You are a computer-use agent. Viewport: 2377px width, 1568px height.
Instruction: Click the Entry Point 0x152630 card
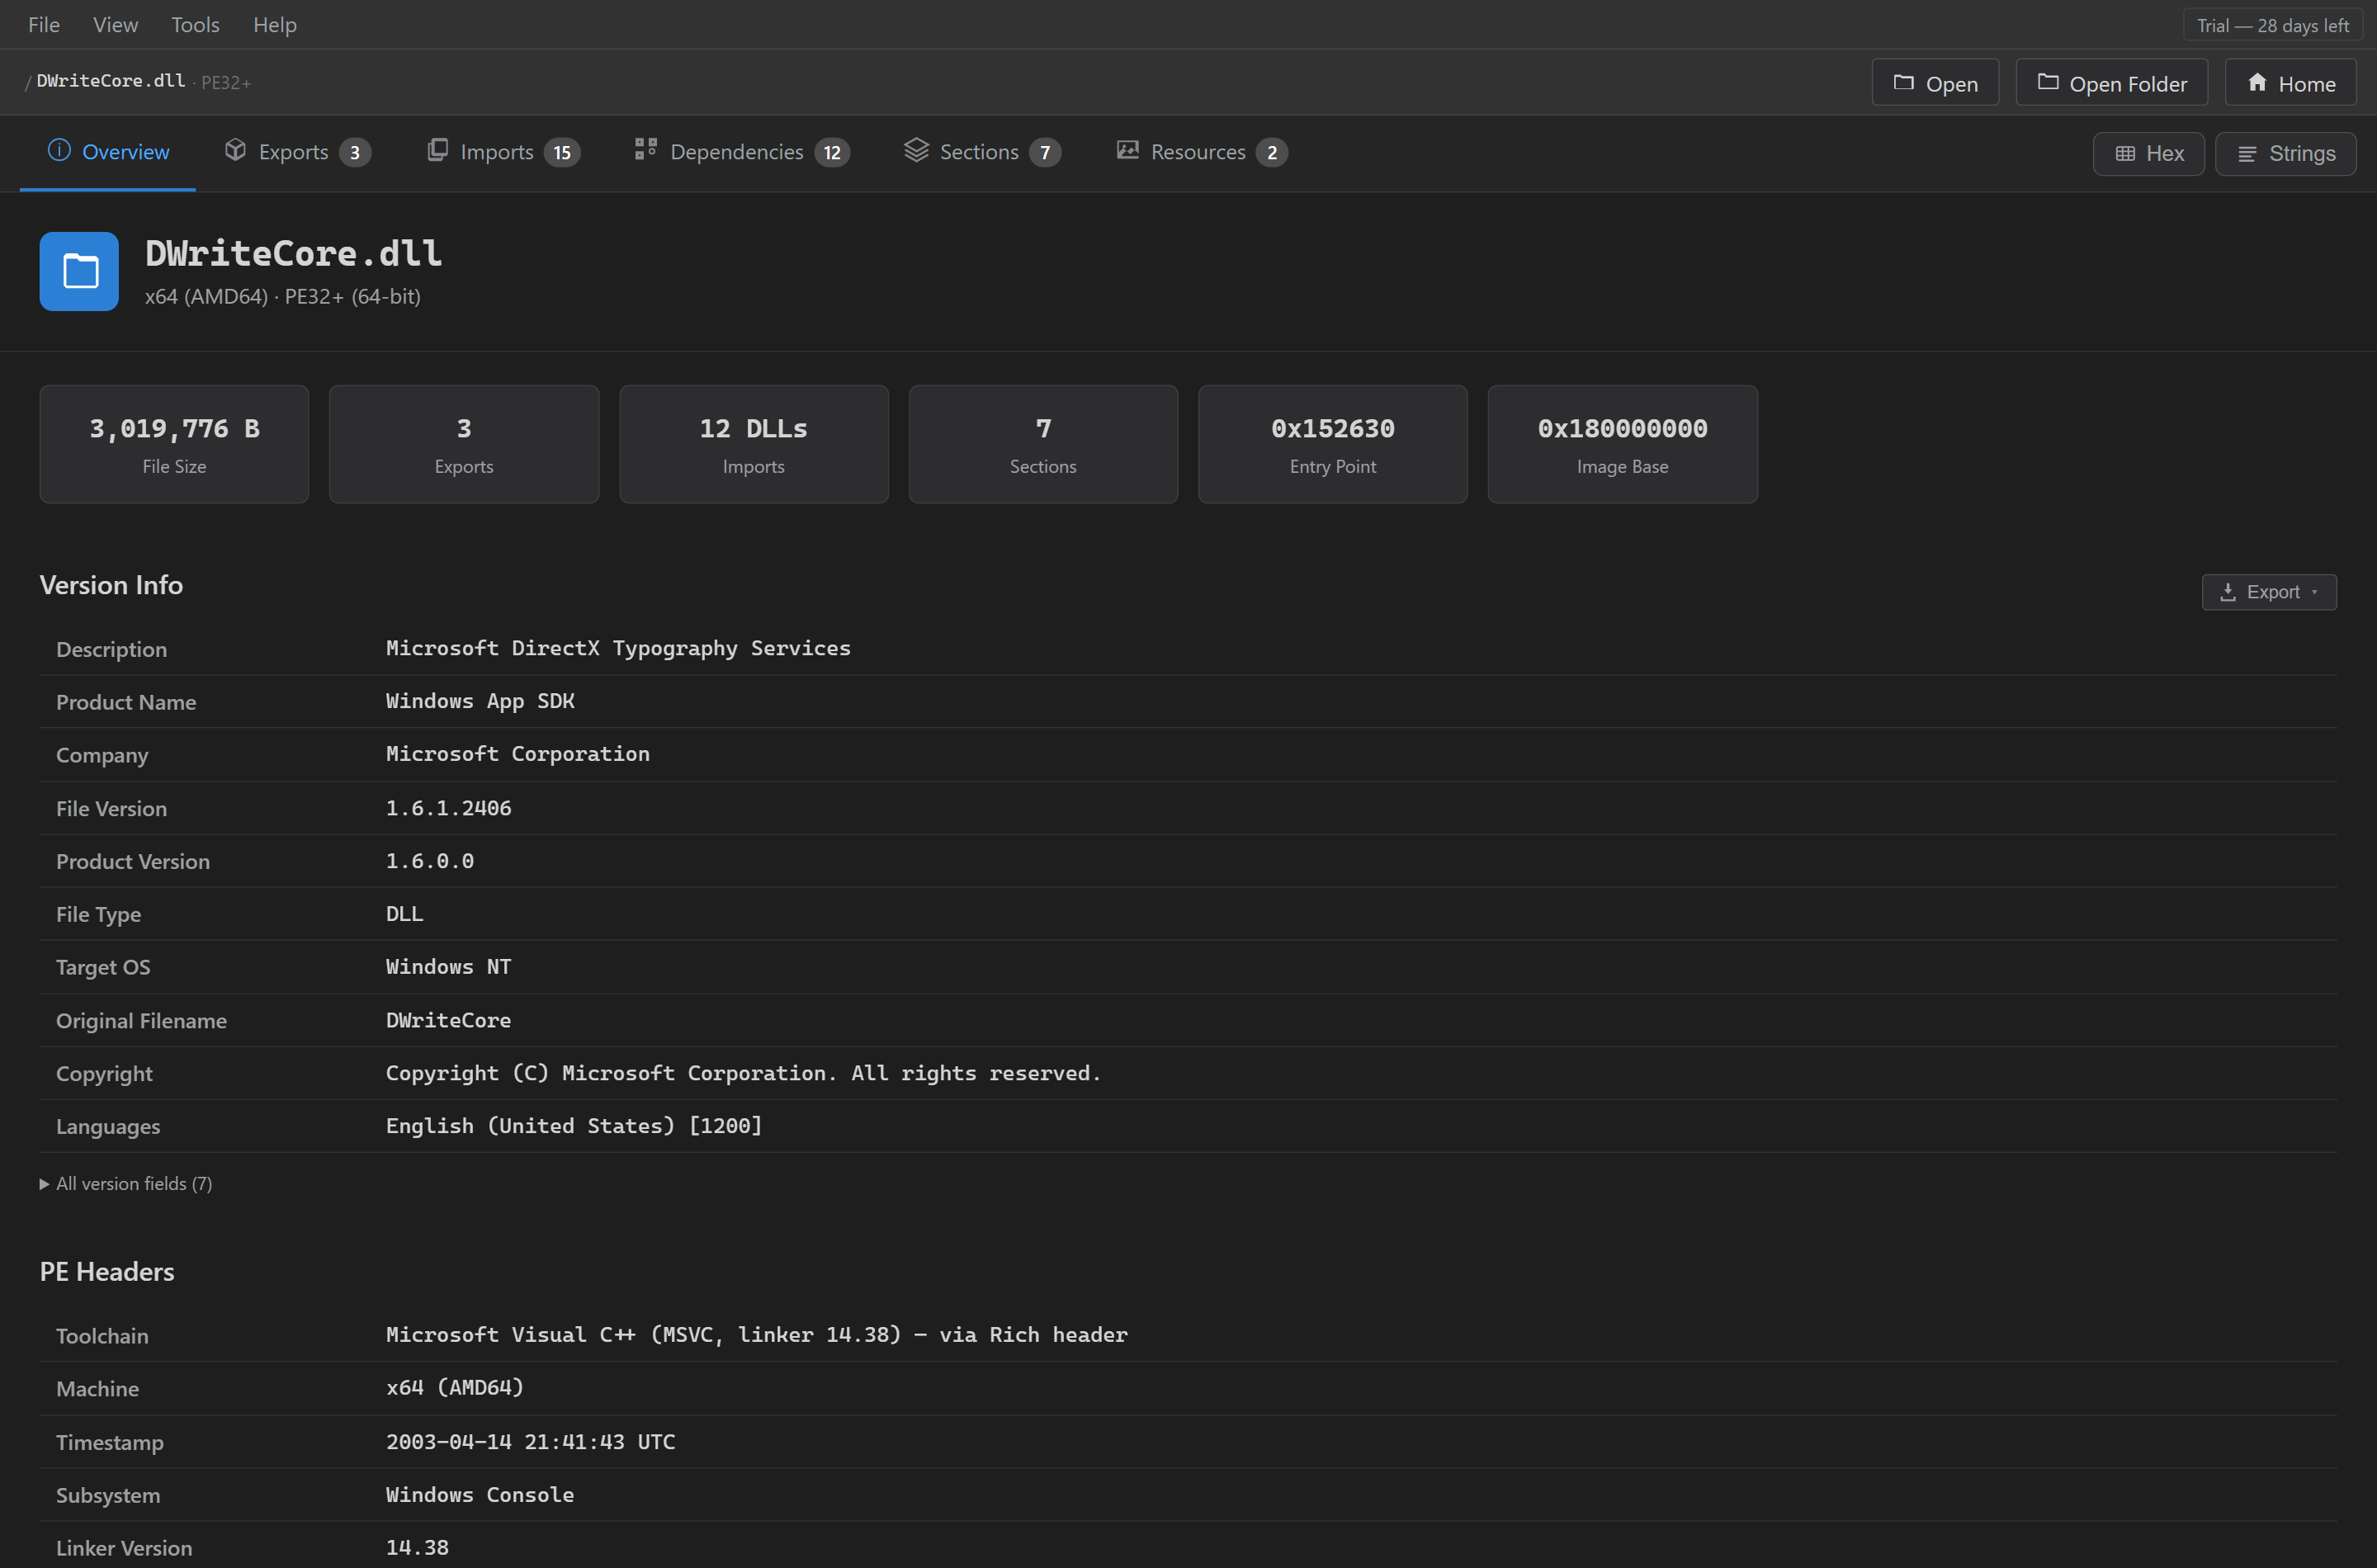click(1332, 444)
